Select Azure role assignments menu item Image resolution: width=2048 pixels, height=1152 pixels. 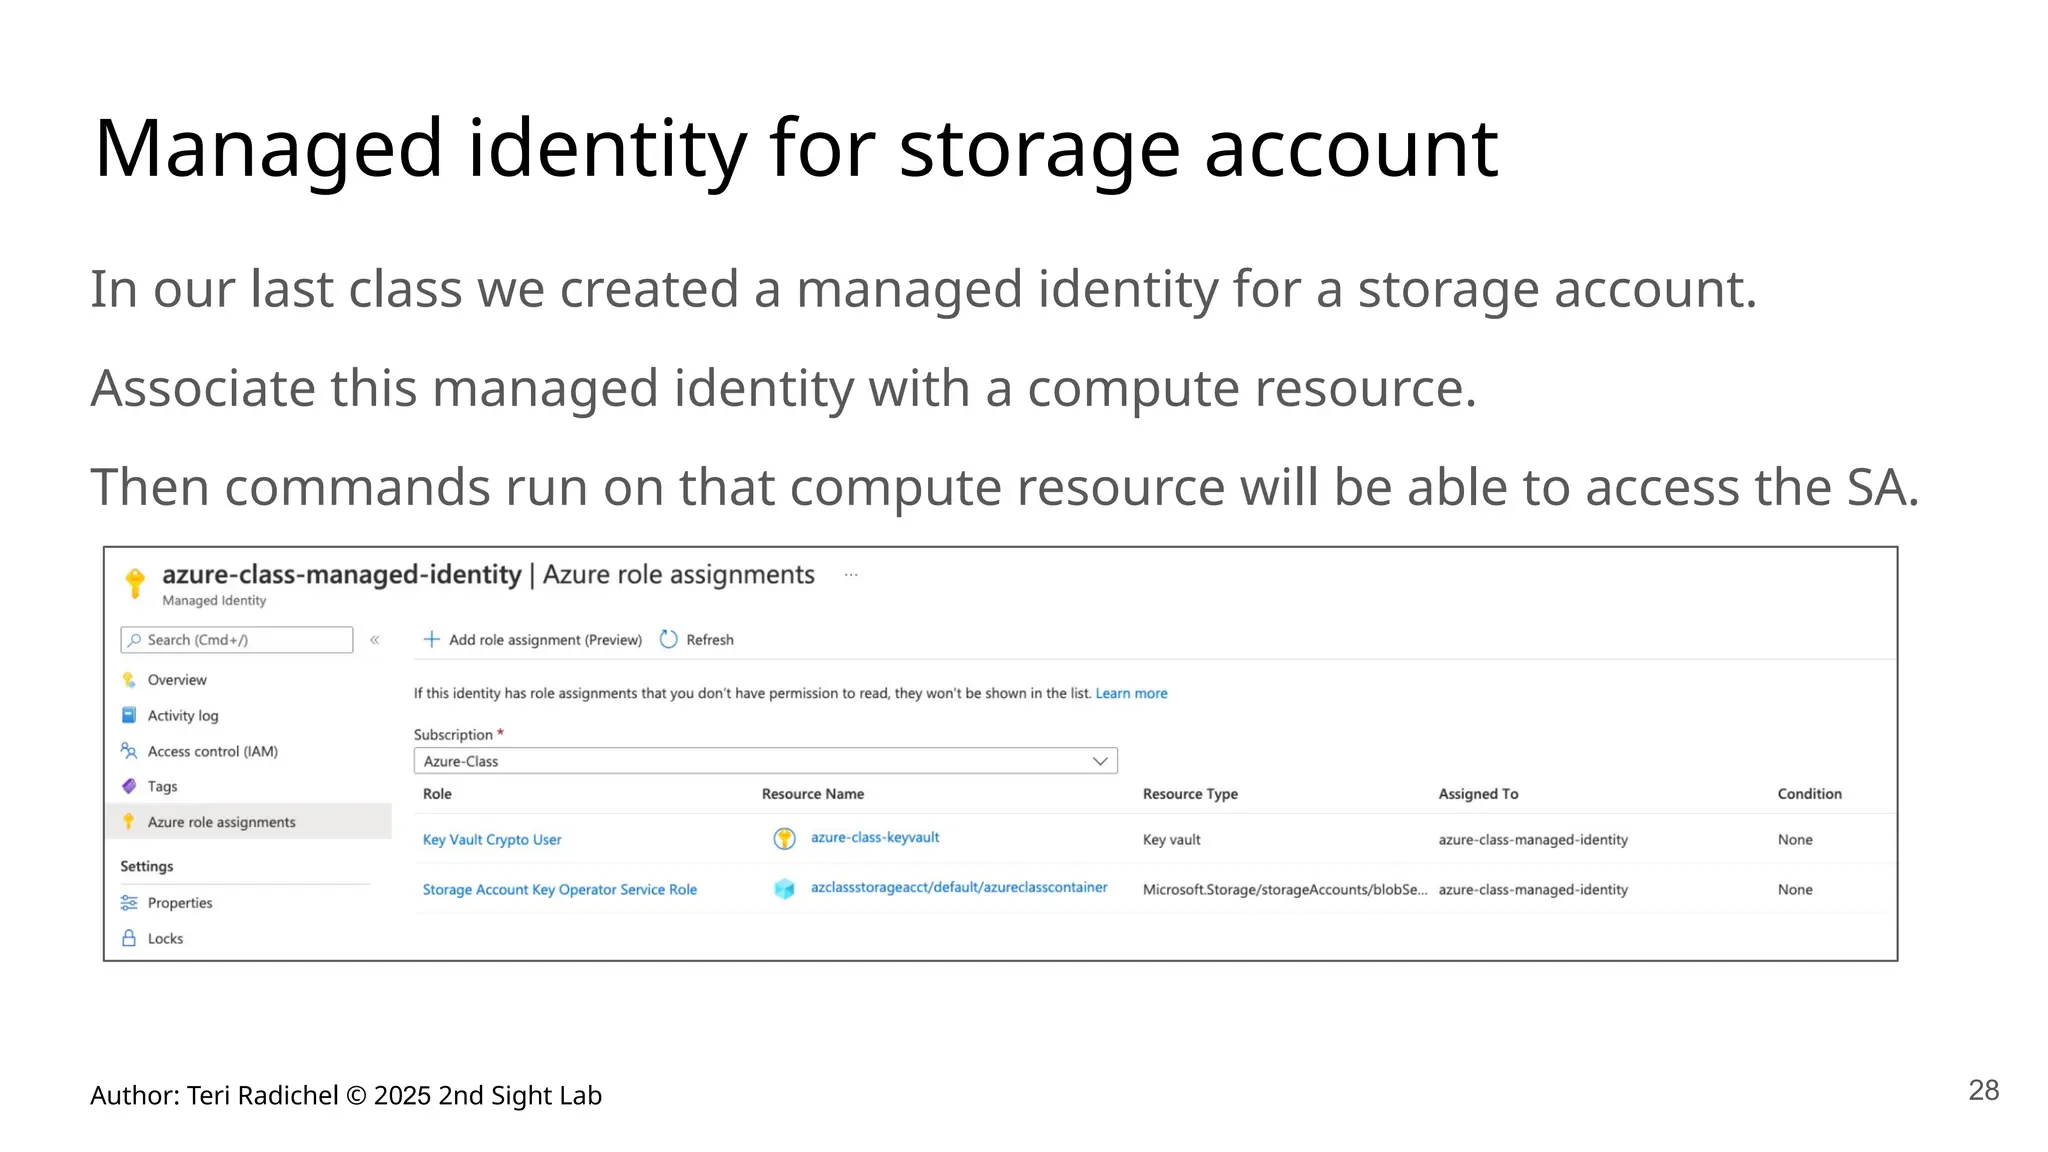[248, 822]
